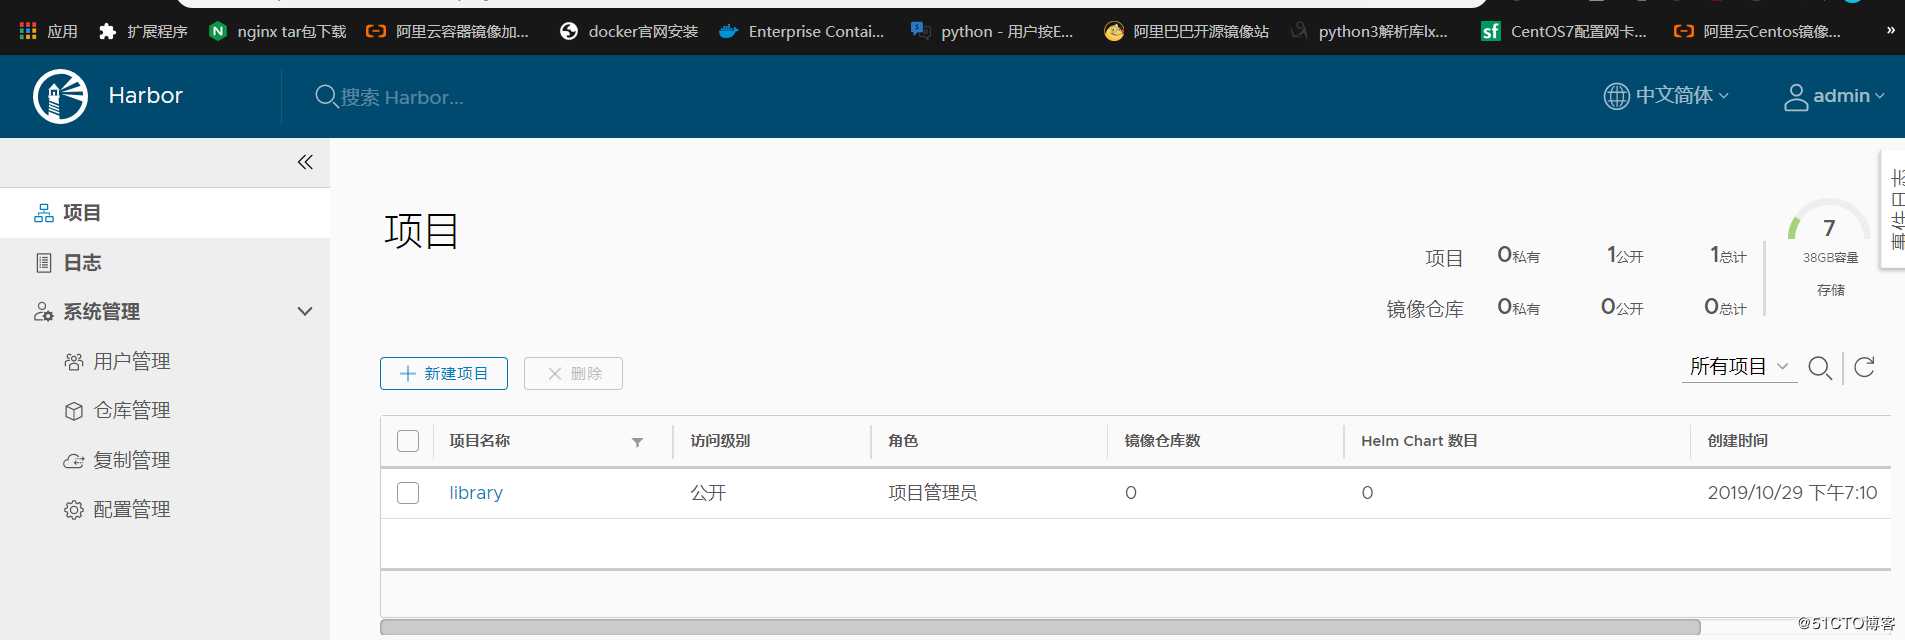Image resolution: width=1905 pixels, height=640 pixels.
Task: Sort by the Helm Chart 数目 column header
Action: pos(1419,441)
